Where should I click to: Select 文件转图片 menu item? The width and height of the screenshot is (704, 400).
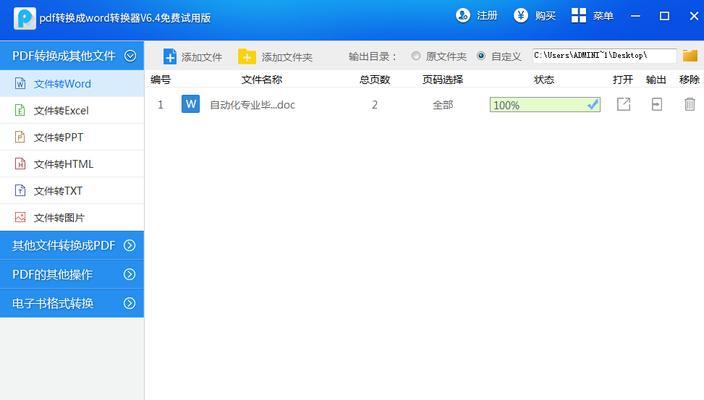click(x=72, y=217)
